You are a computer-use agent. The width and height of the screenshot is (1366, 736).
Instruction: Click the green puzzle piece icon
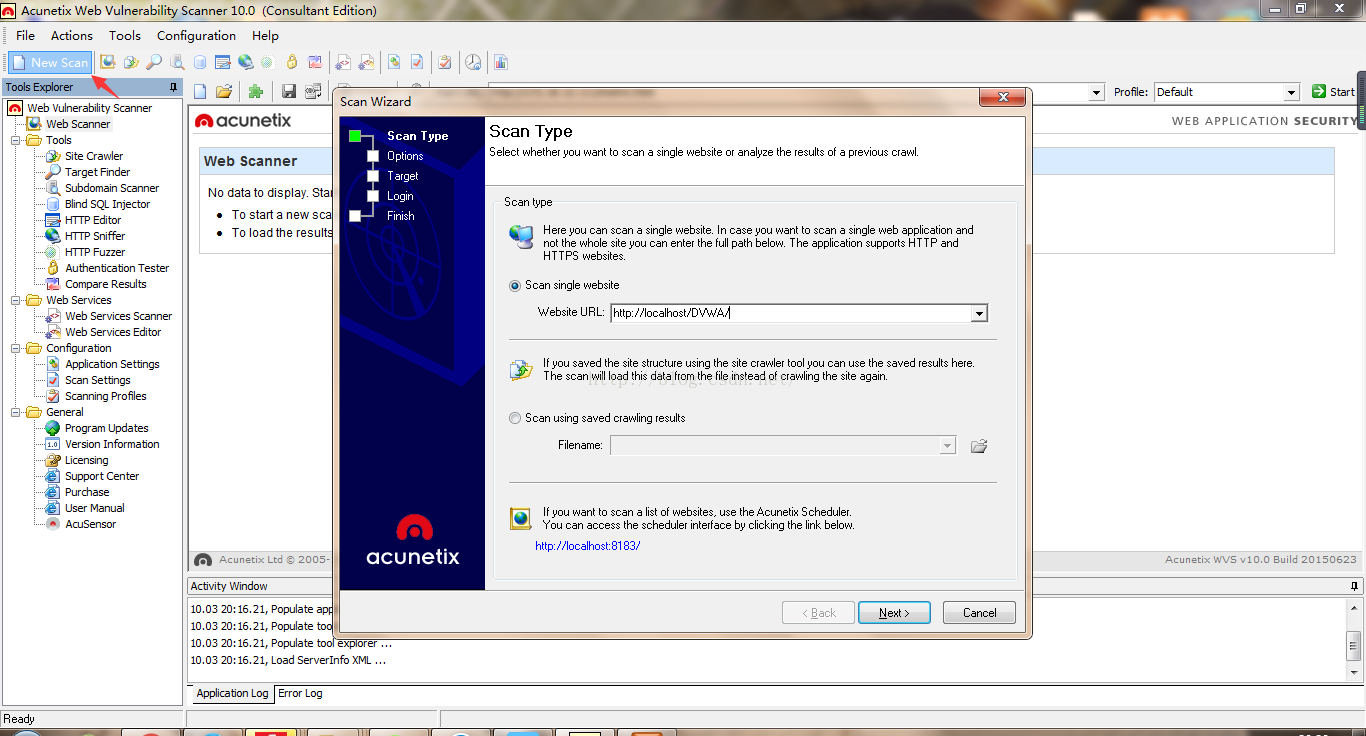[256, 92]
